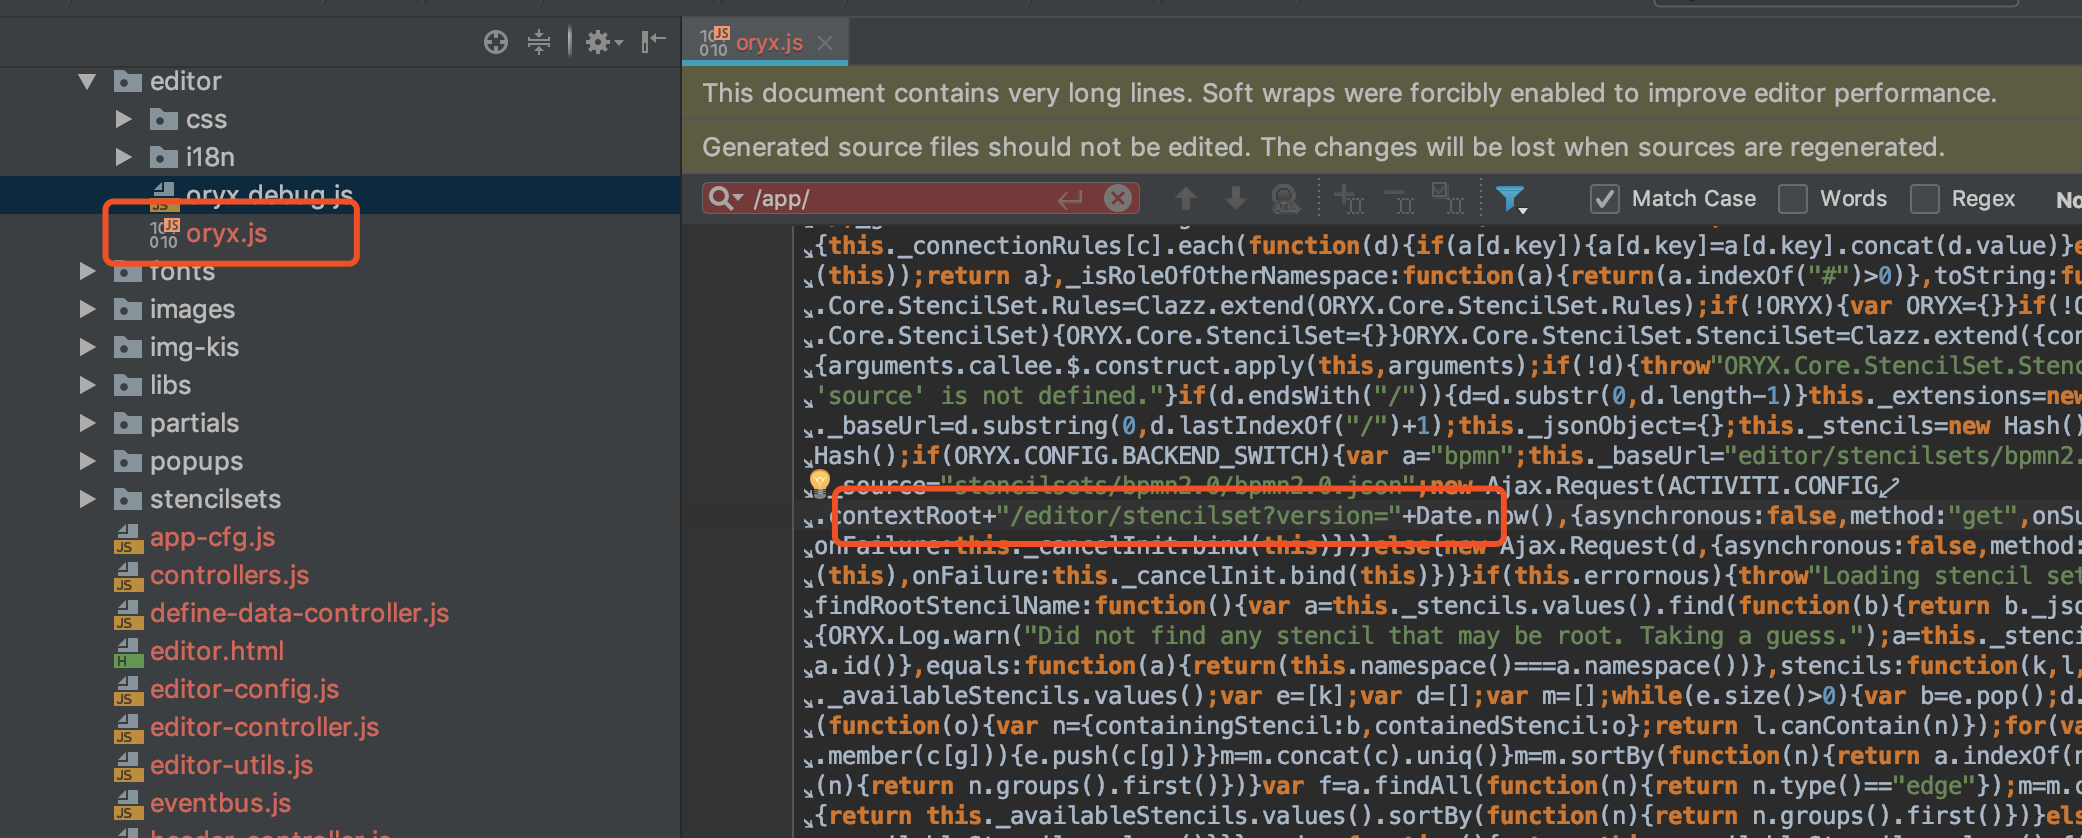Open editor-controller.js file
Screen dimensions: 2082x838
[264, 727]
